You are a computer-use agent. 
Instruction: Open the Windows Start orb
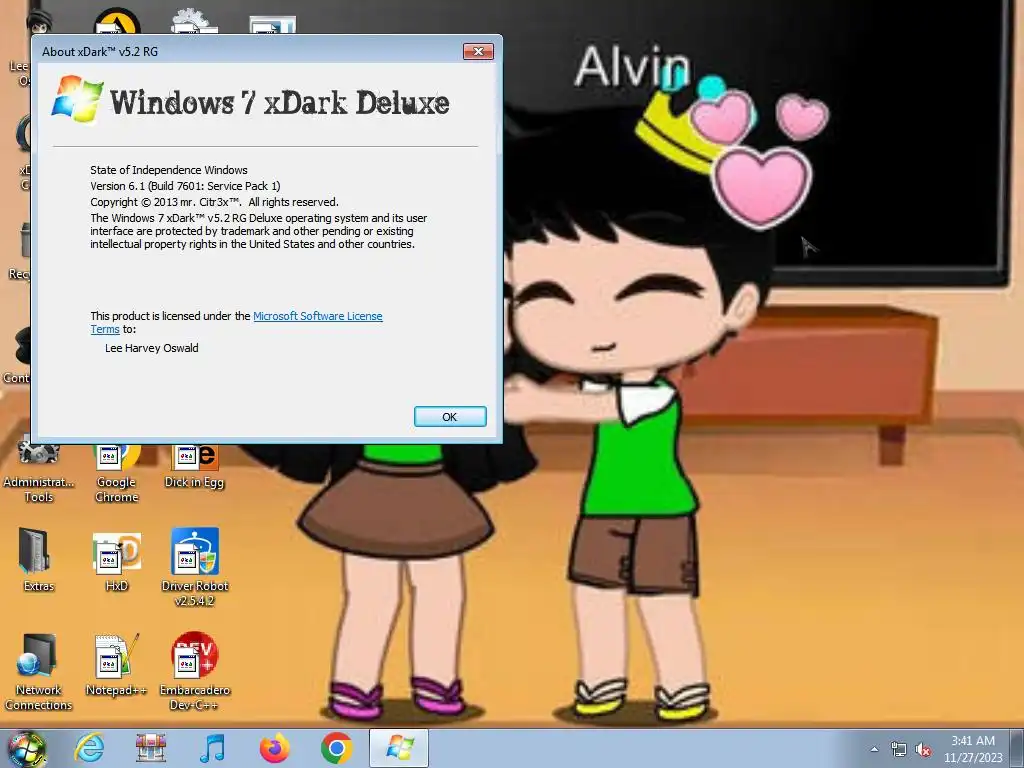(x=26, y=749)
